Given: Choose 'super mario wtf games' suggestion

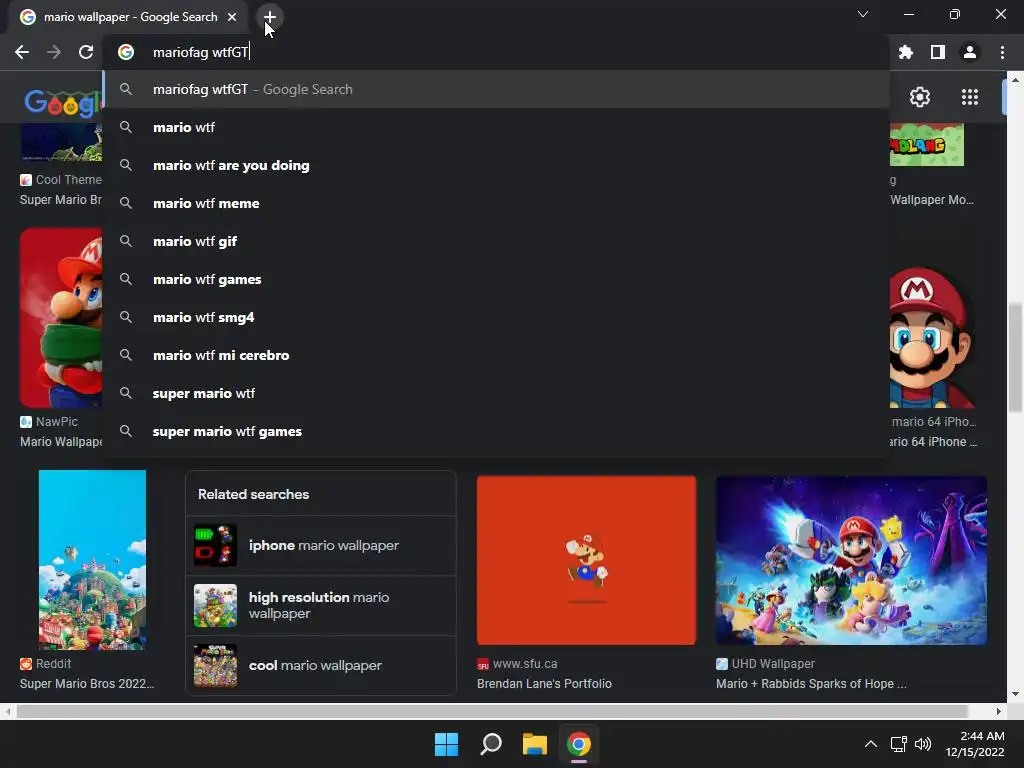Looking at the screenshot, I should point(496,431).
